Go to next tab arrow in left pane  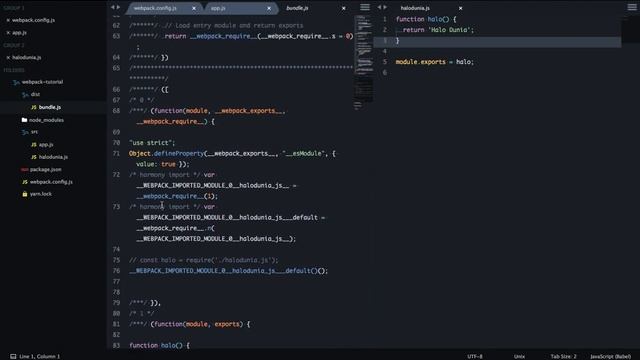(118, 7)
